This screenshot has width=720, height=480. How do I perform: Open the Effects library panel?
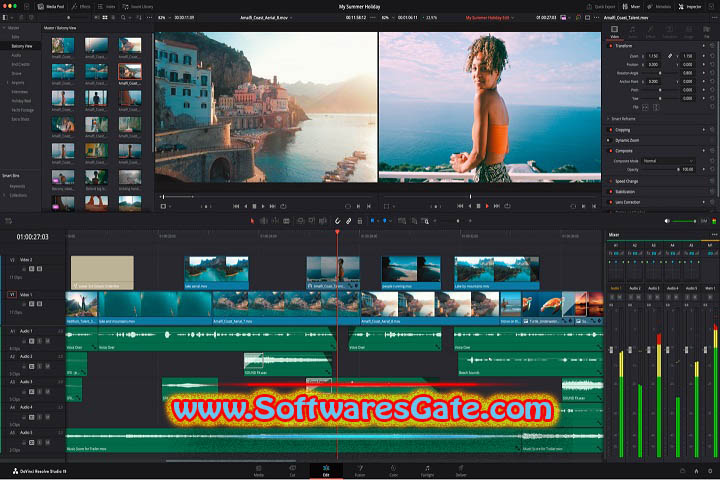81,6
